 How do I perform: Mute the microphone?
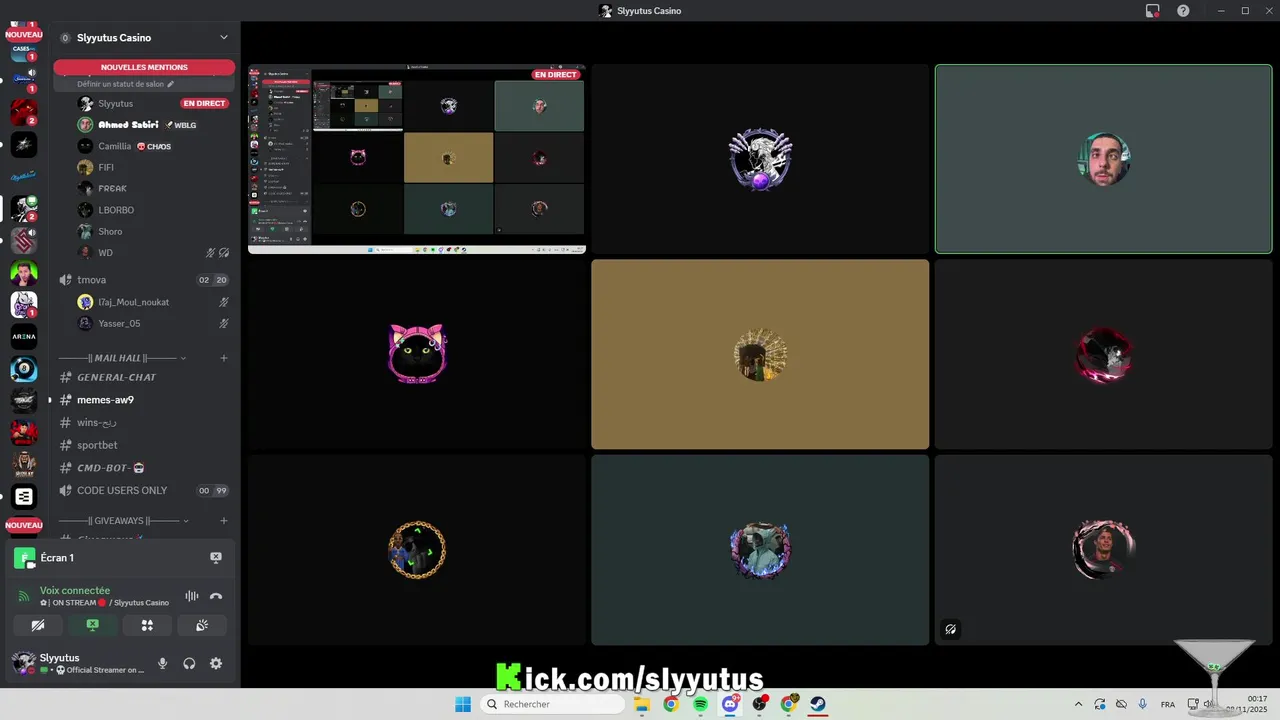tap(162, 663)
